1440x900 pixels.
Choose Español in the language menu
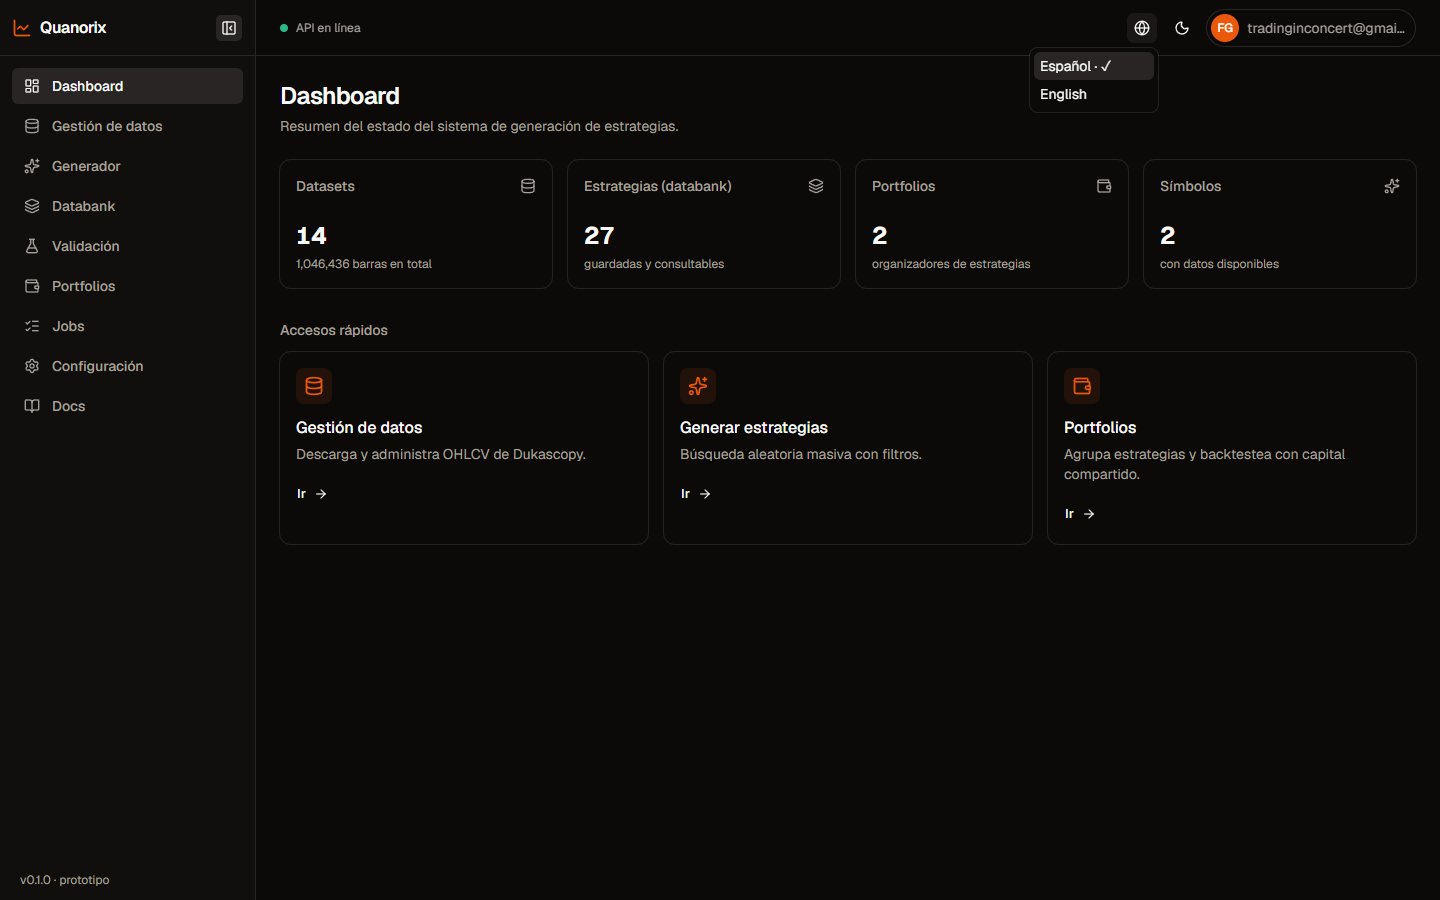(x=1093, y=66)
